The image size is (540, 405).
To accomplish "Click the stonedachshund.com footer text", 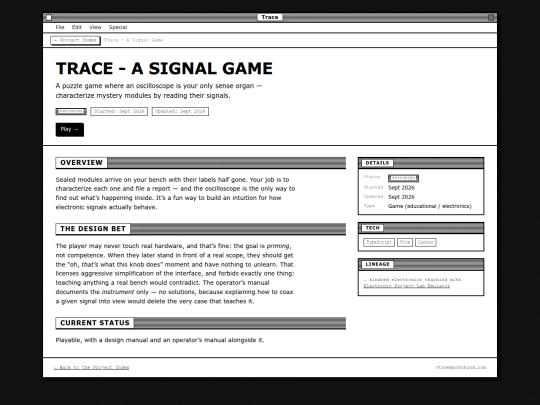I will (x=461, y=367).
